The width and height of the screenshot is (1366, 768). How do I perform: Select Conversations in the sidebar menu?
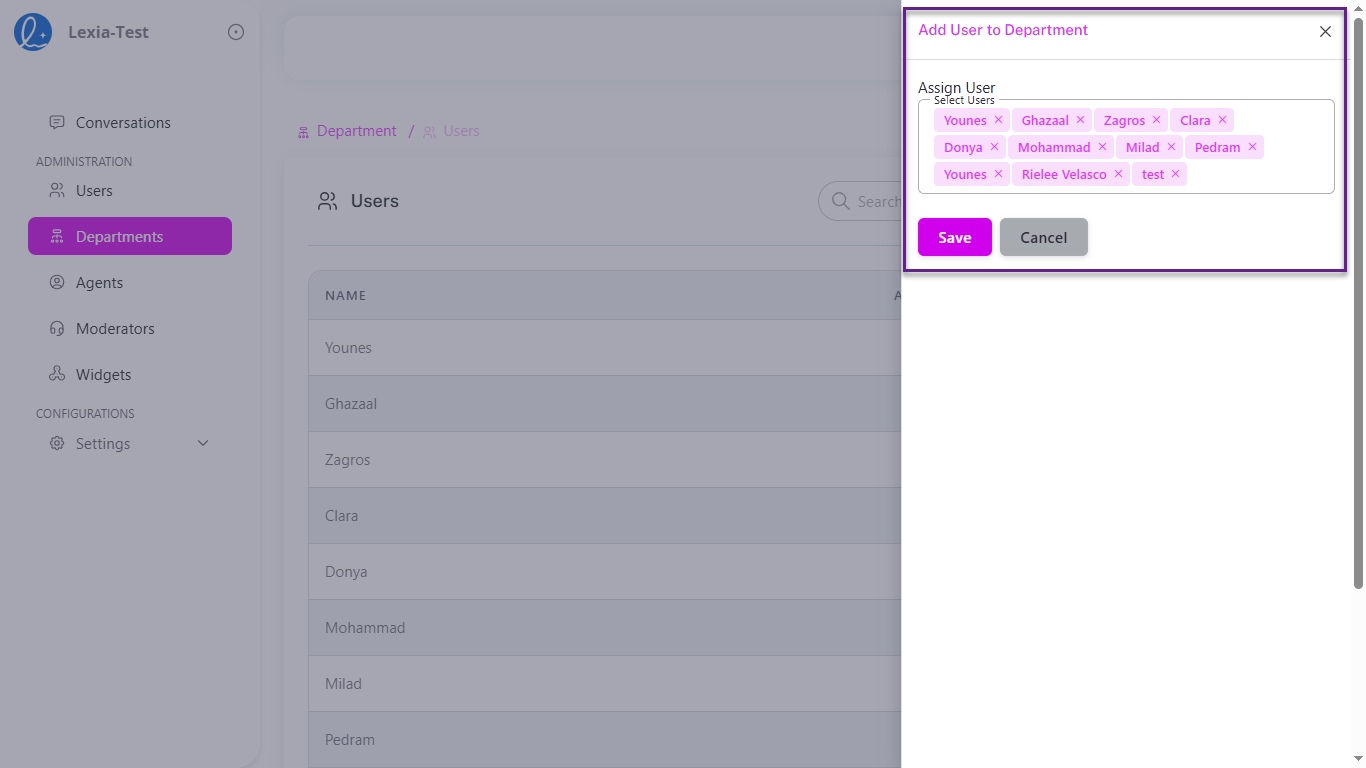[122, 122]
